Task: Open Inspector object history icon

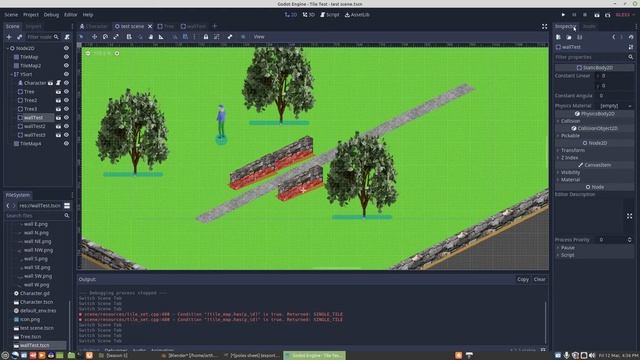Action: coord(631,37)
